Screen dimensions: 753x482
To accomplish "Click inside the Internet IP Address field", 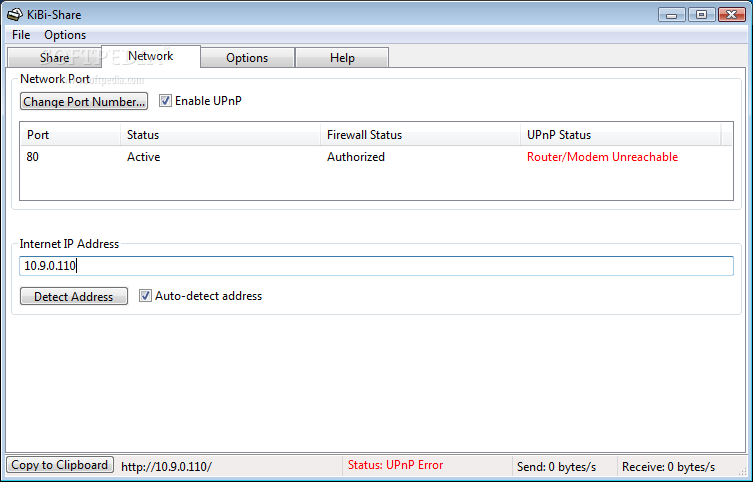I will coord(376,266).
